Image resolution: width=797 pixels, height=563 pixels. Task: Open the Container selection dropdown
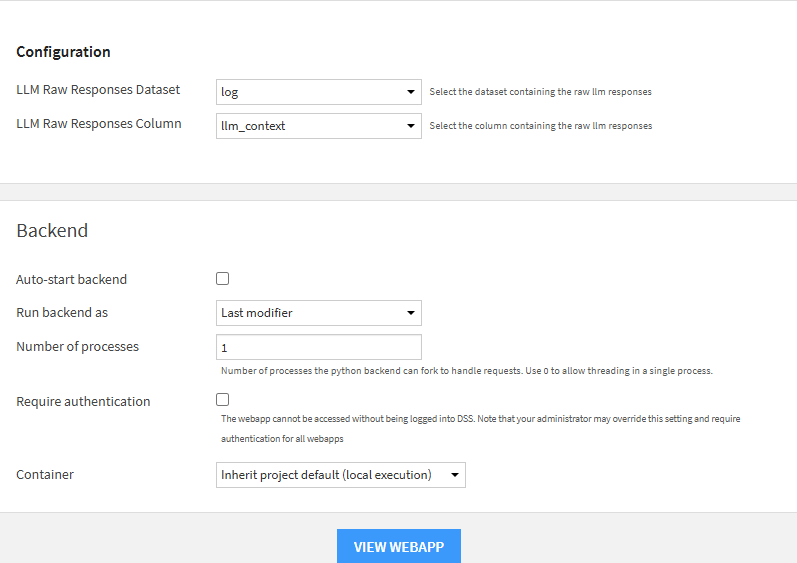341,475
